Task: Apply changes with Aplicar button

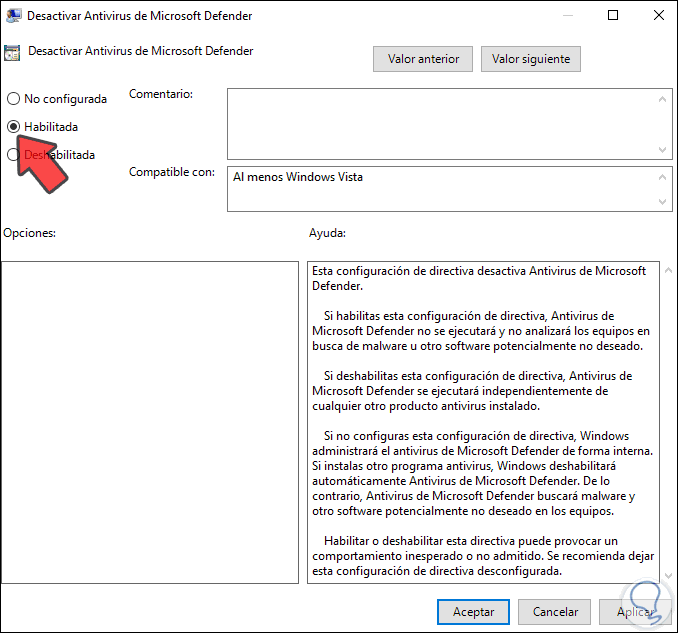Action: [x=635, y=612]
